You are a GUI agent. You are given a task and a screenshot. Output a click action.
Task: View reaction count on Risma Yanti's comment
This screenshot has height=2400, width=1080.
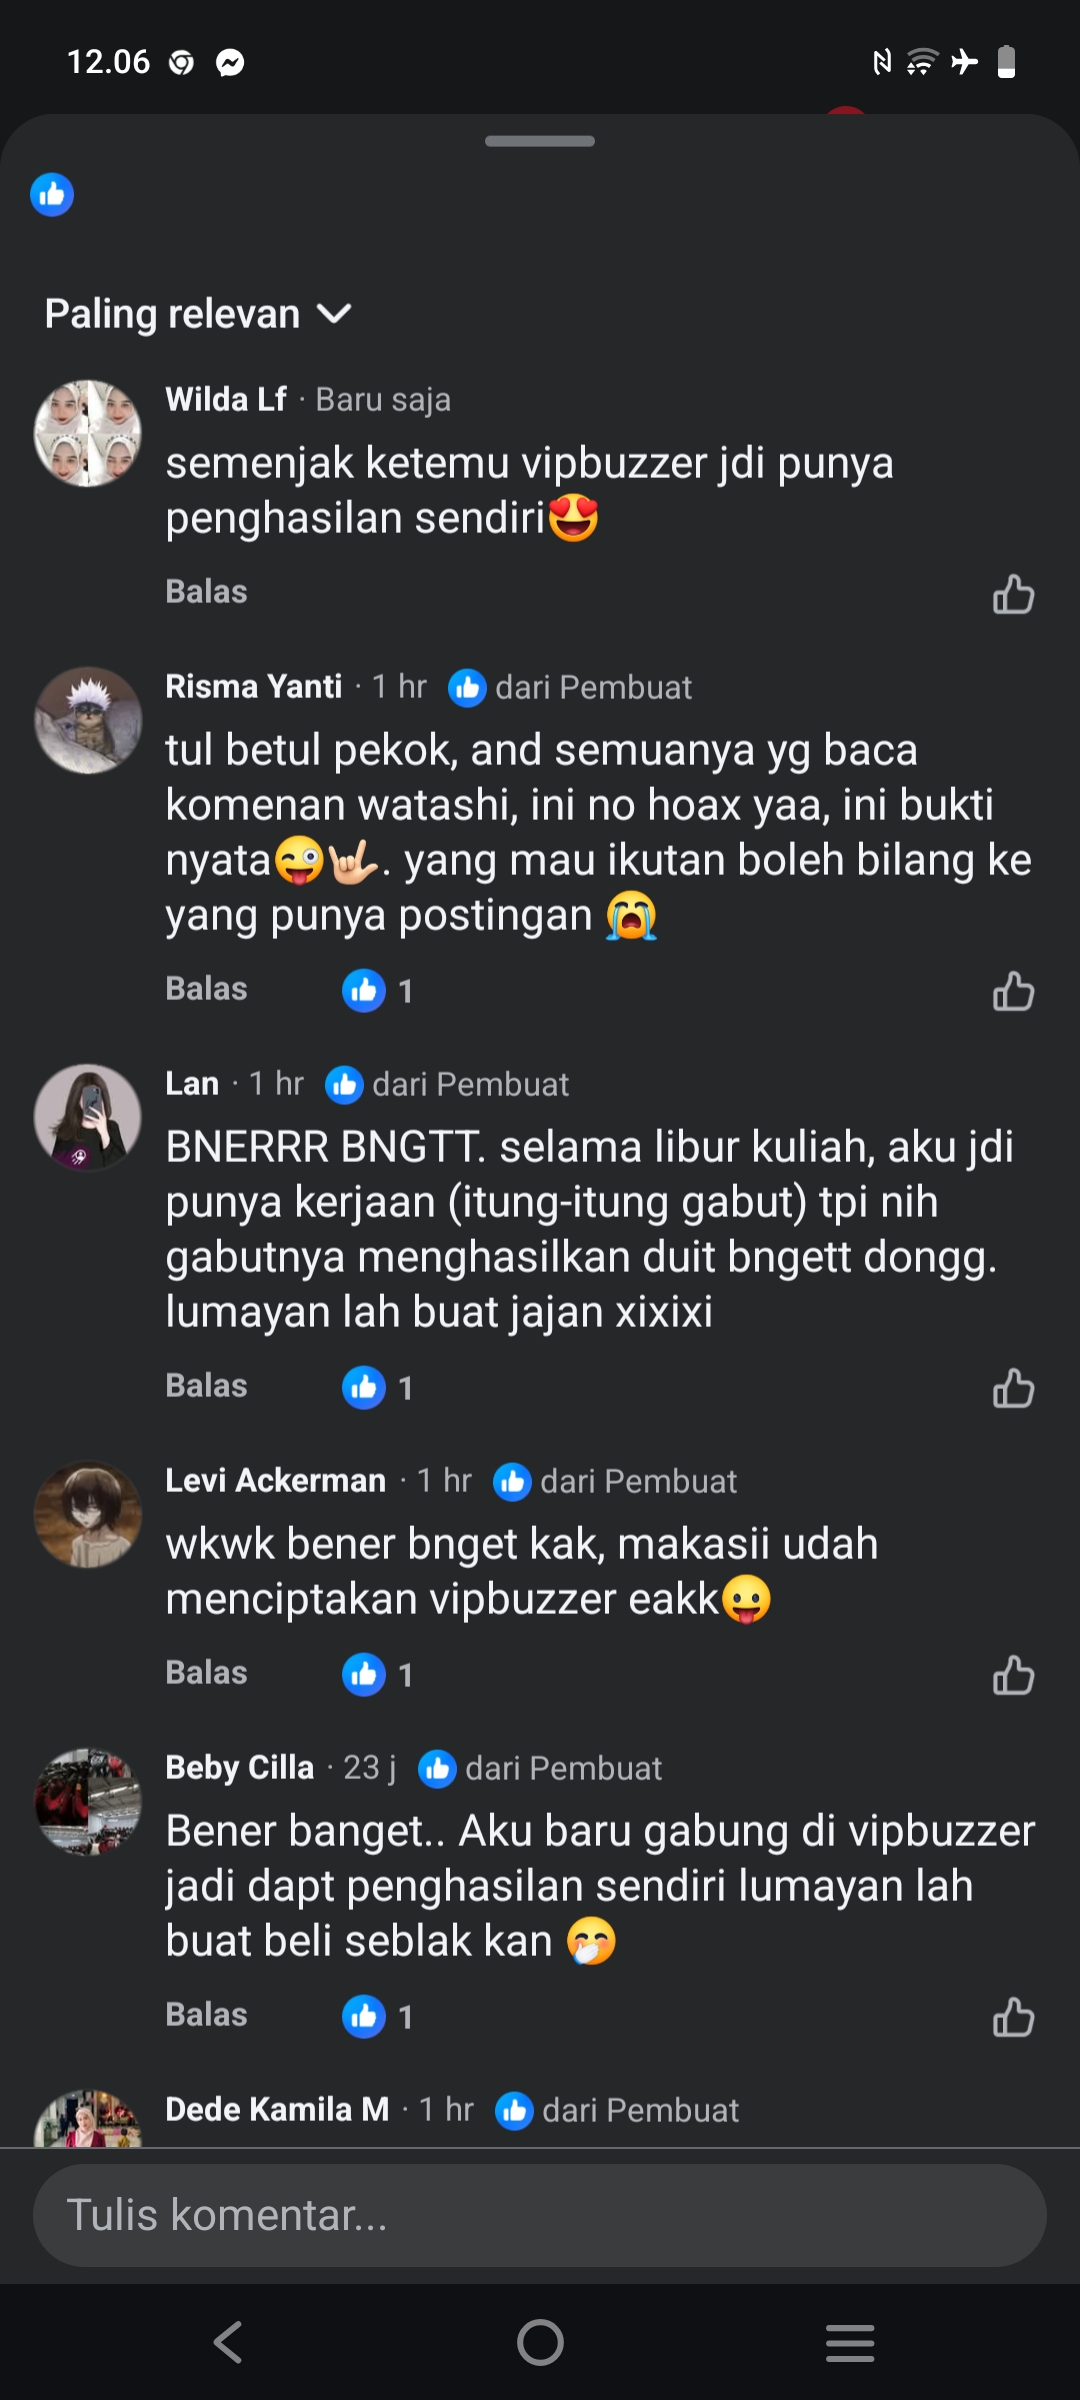[x=378, y=990]
